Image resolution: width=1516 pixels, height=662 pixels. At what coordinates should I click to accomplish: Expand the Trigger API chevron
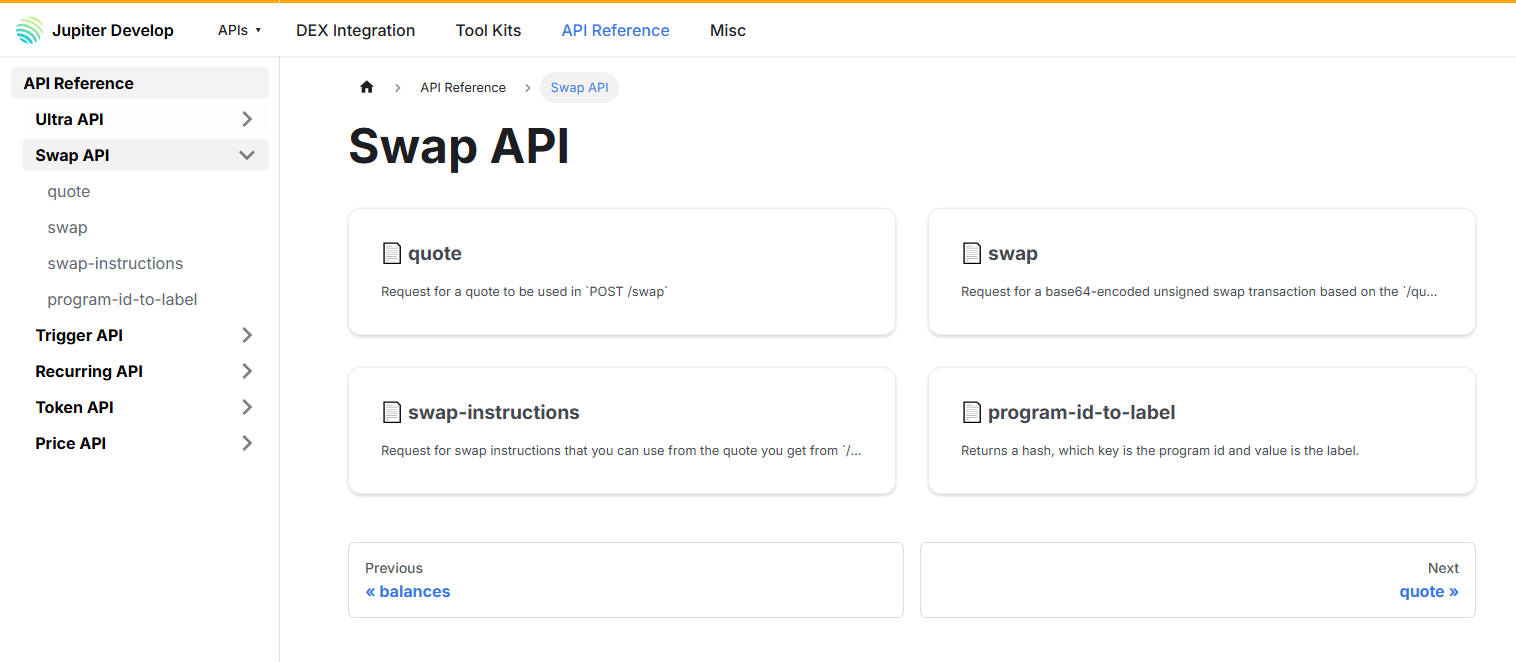point(247,335)
